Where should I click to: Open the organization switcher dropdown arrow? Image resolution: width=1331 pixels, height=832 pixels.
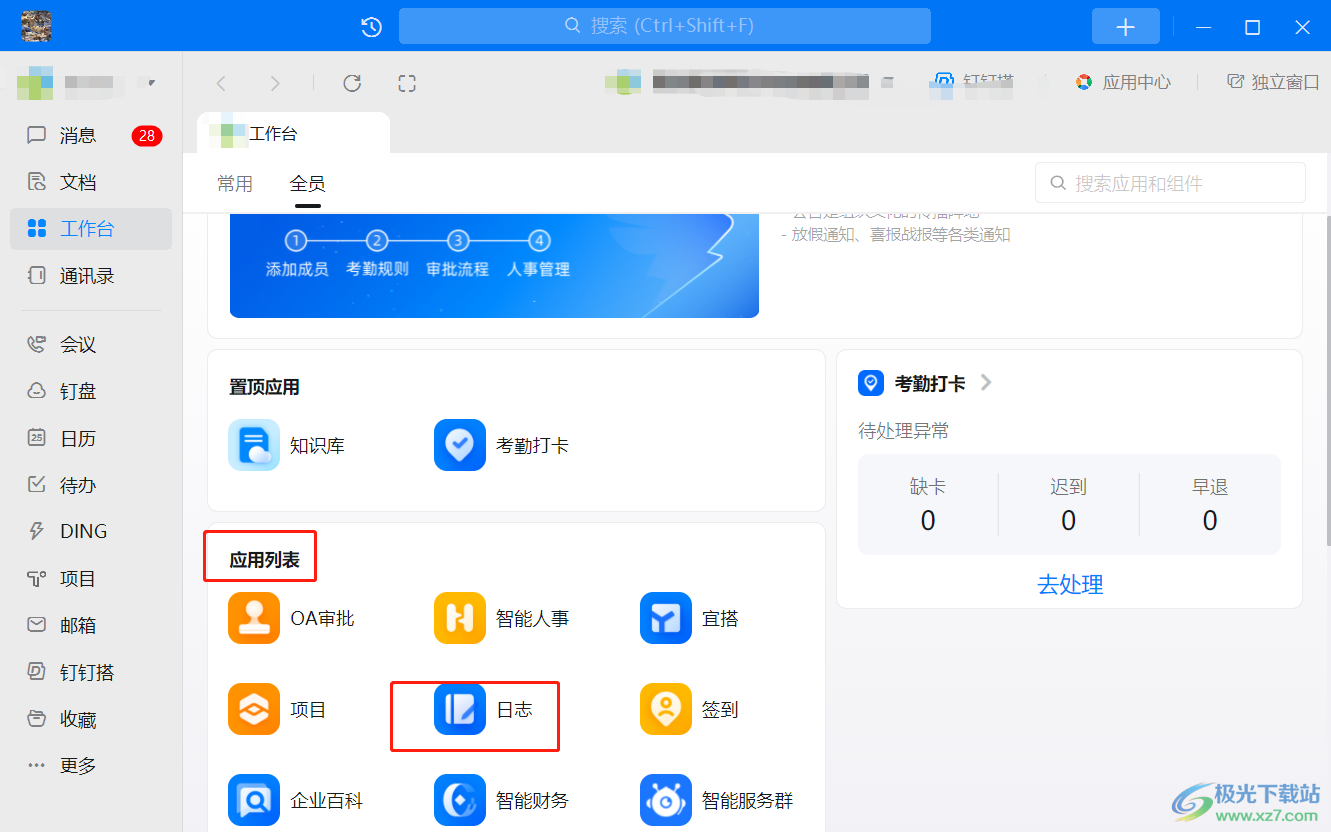point(152,83)
